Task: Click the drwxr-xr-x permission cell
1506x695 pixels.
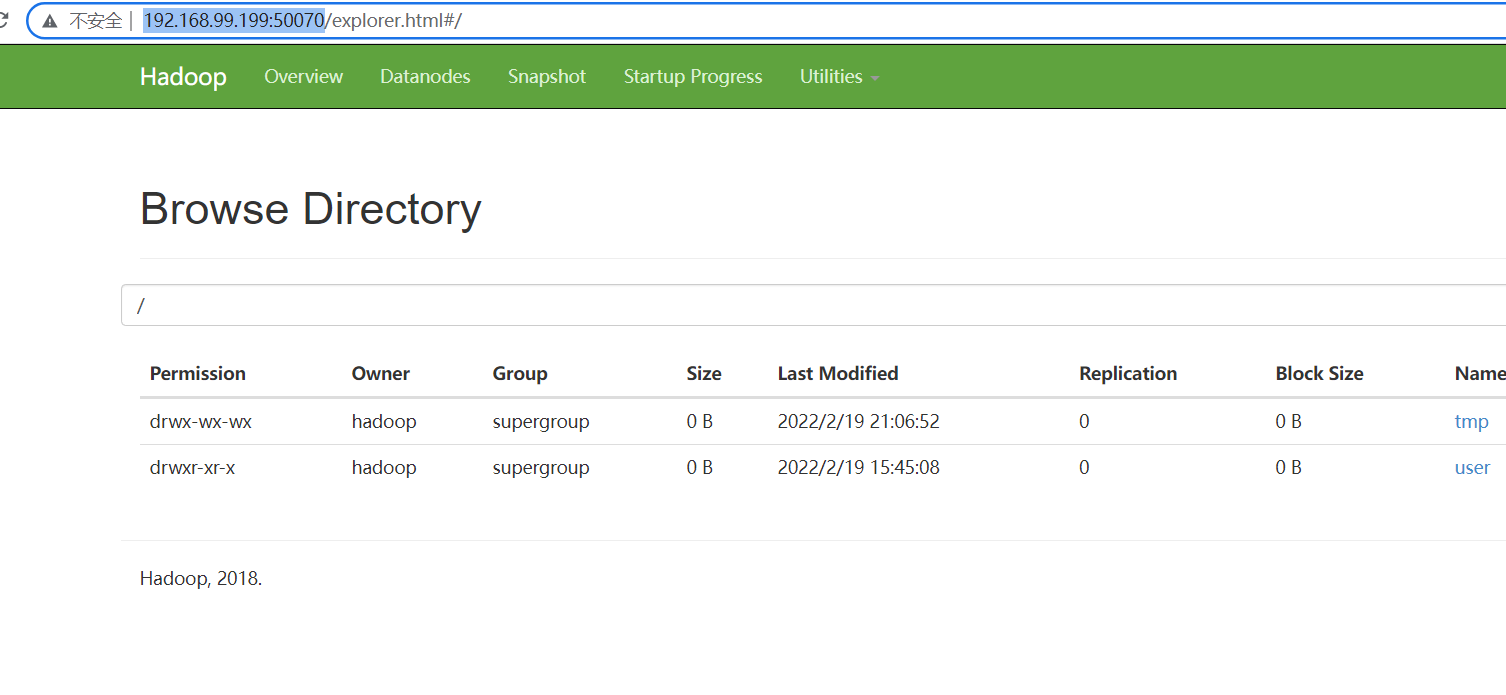Action: pyautogui.click(x=193, y=468)
